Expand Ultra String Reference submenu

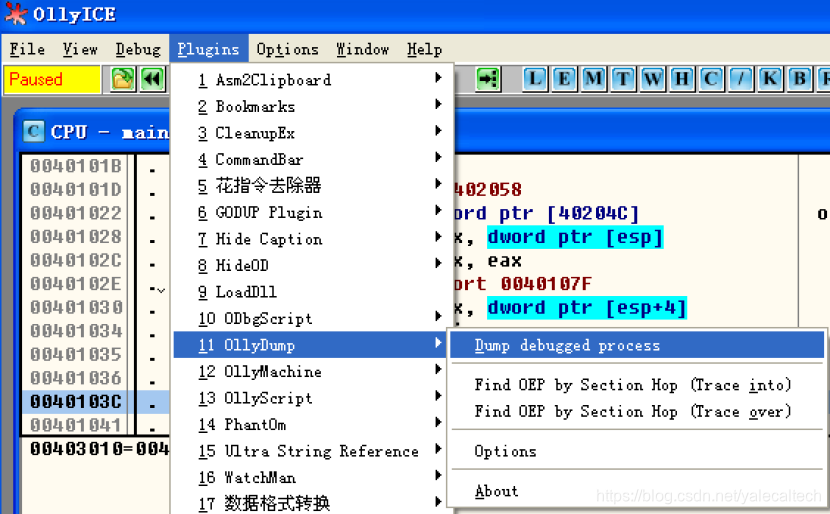pos(313,450)
